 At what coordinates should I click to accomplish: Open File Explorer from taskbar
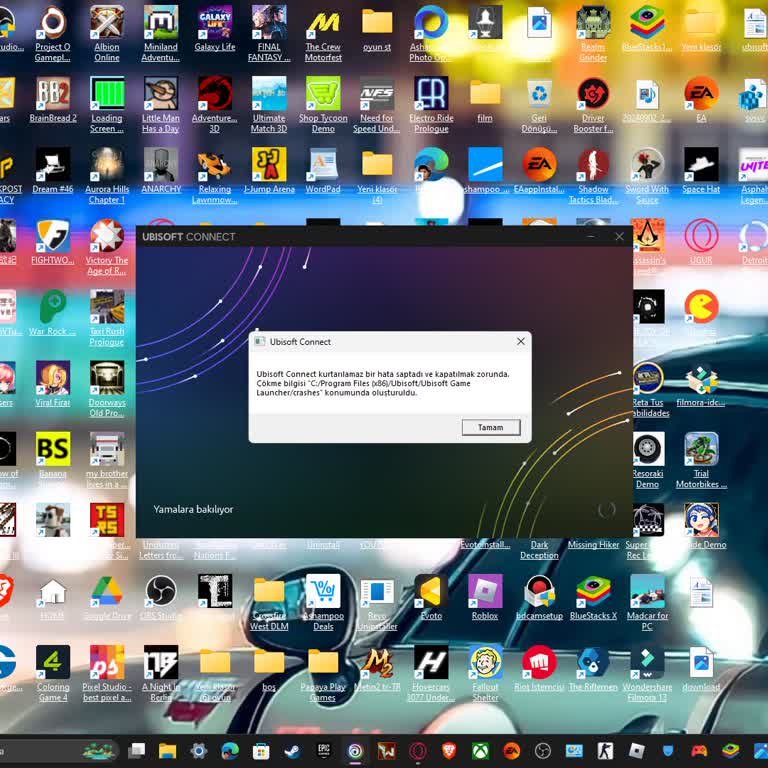point(168,751)
